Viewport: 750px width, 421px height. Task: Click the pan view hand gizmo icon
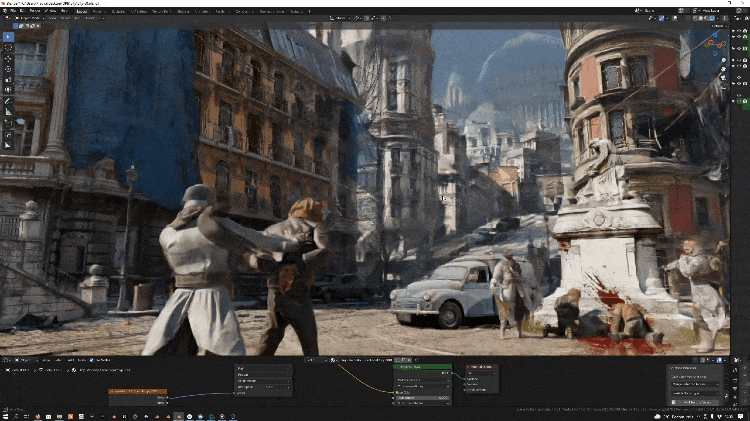724,69
